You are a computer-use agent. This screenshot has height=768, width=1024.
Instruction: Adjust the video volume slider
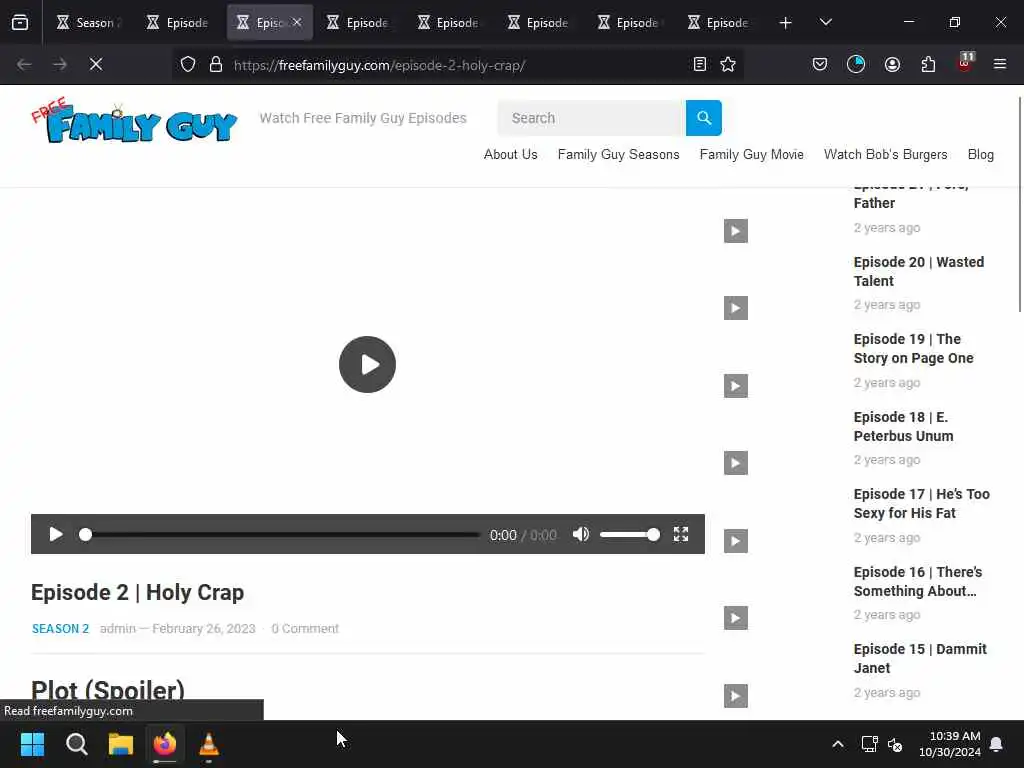(x=630, y=535)
